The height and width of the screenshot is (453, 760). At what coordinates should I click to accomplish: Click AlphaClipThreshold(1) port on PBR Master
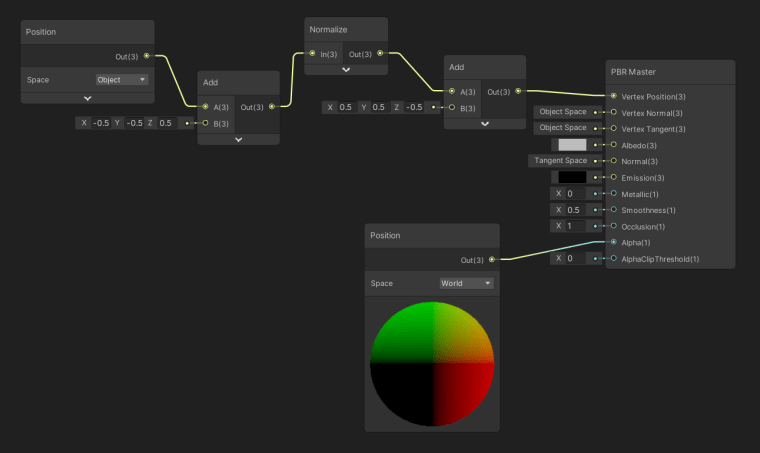point(614,258)
